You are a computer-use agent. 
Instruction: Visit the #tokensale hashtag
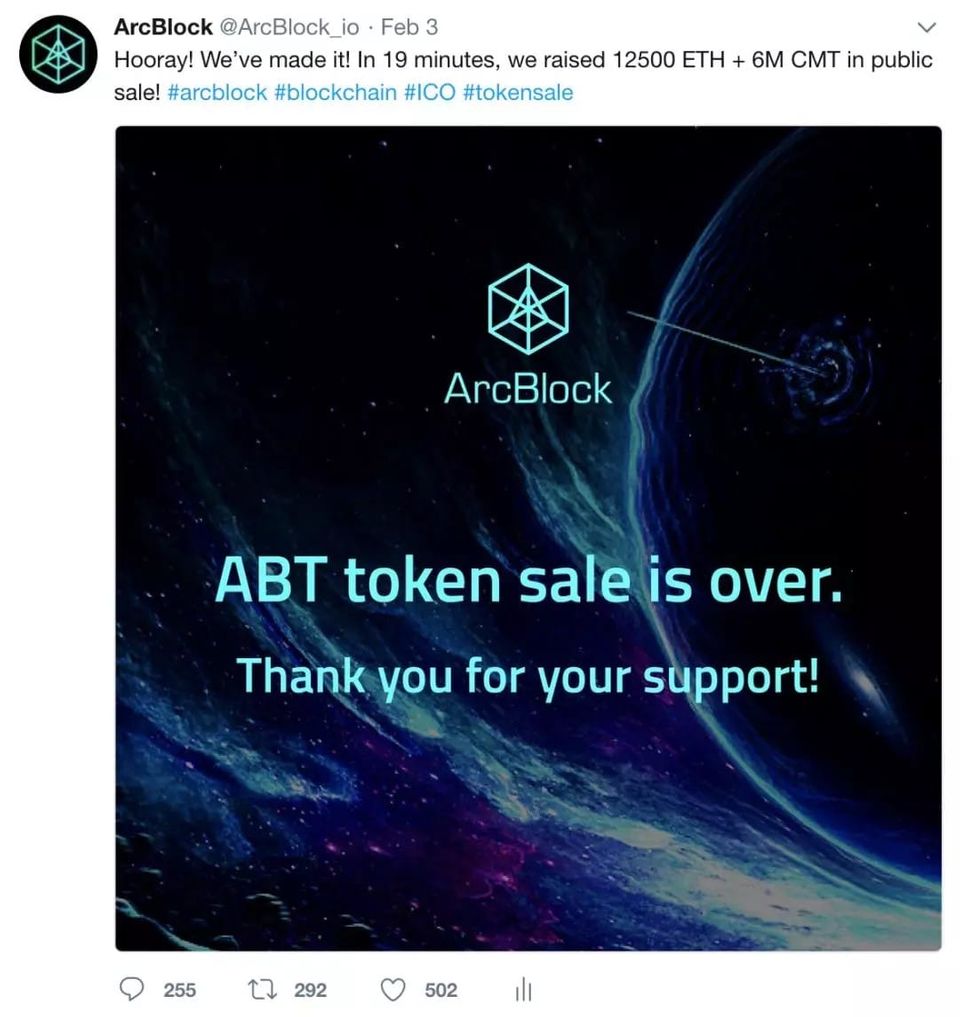coord(518,92)
